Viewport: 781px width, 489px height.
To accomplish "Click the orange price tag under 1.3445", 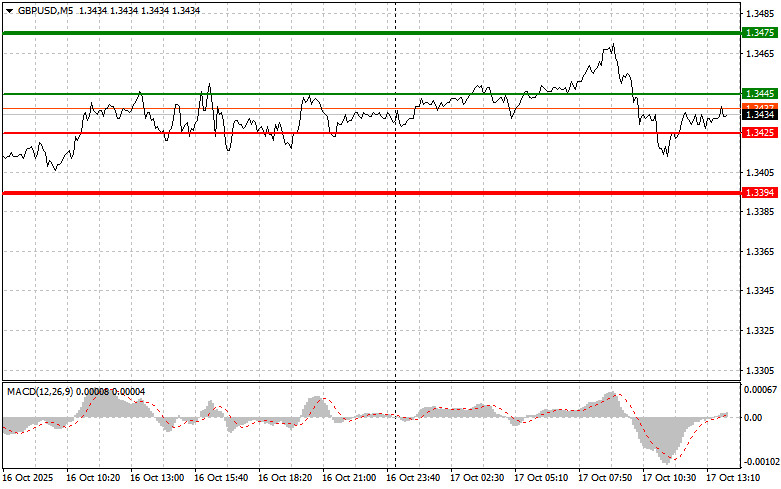I will pyautogui.click(x=760, y=107).
